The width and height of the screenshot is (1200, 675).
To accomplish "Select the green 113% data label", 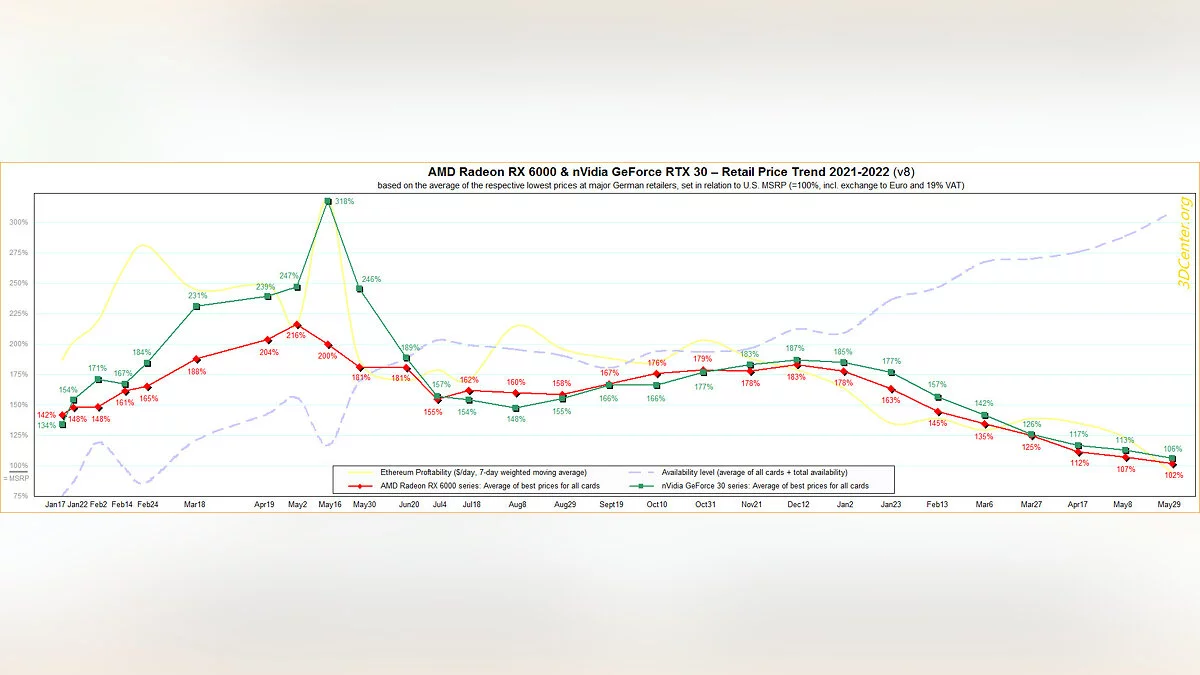I will click(1125, 440).
